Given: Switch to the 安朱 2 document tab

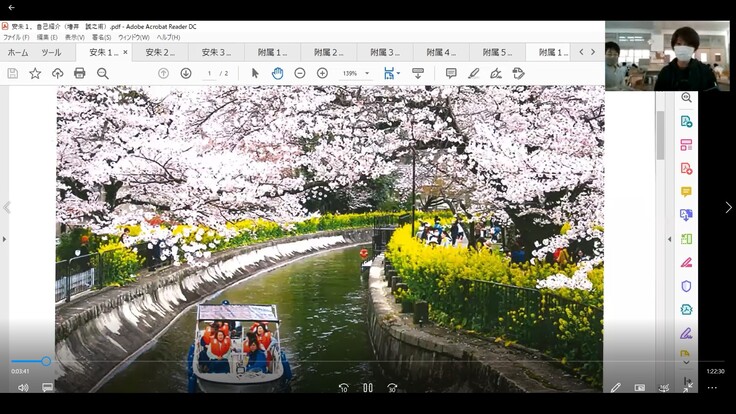Looking at the screenshot, I should (x=160, y=52).
